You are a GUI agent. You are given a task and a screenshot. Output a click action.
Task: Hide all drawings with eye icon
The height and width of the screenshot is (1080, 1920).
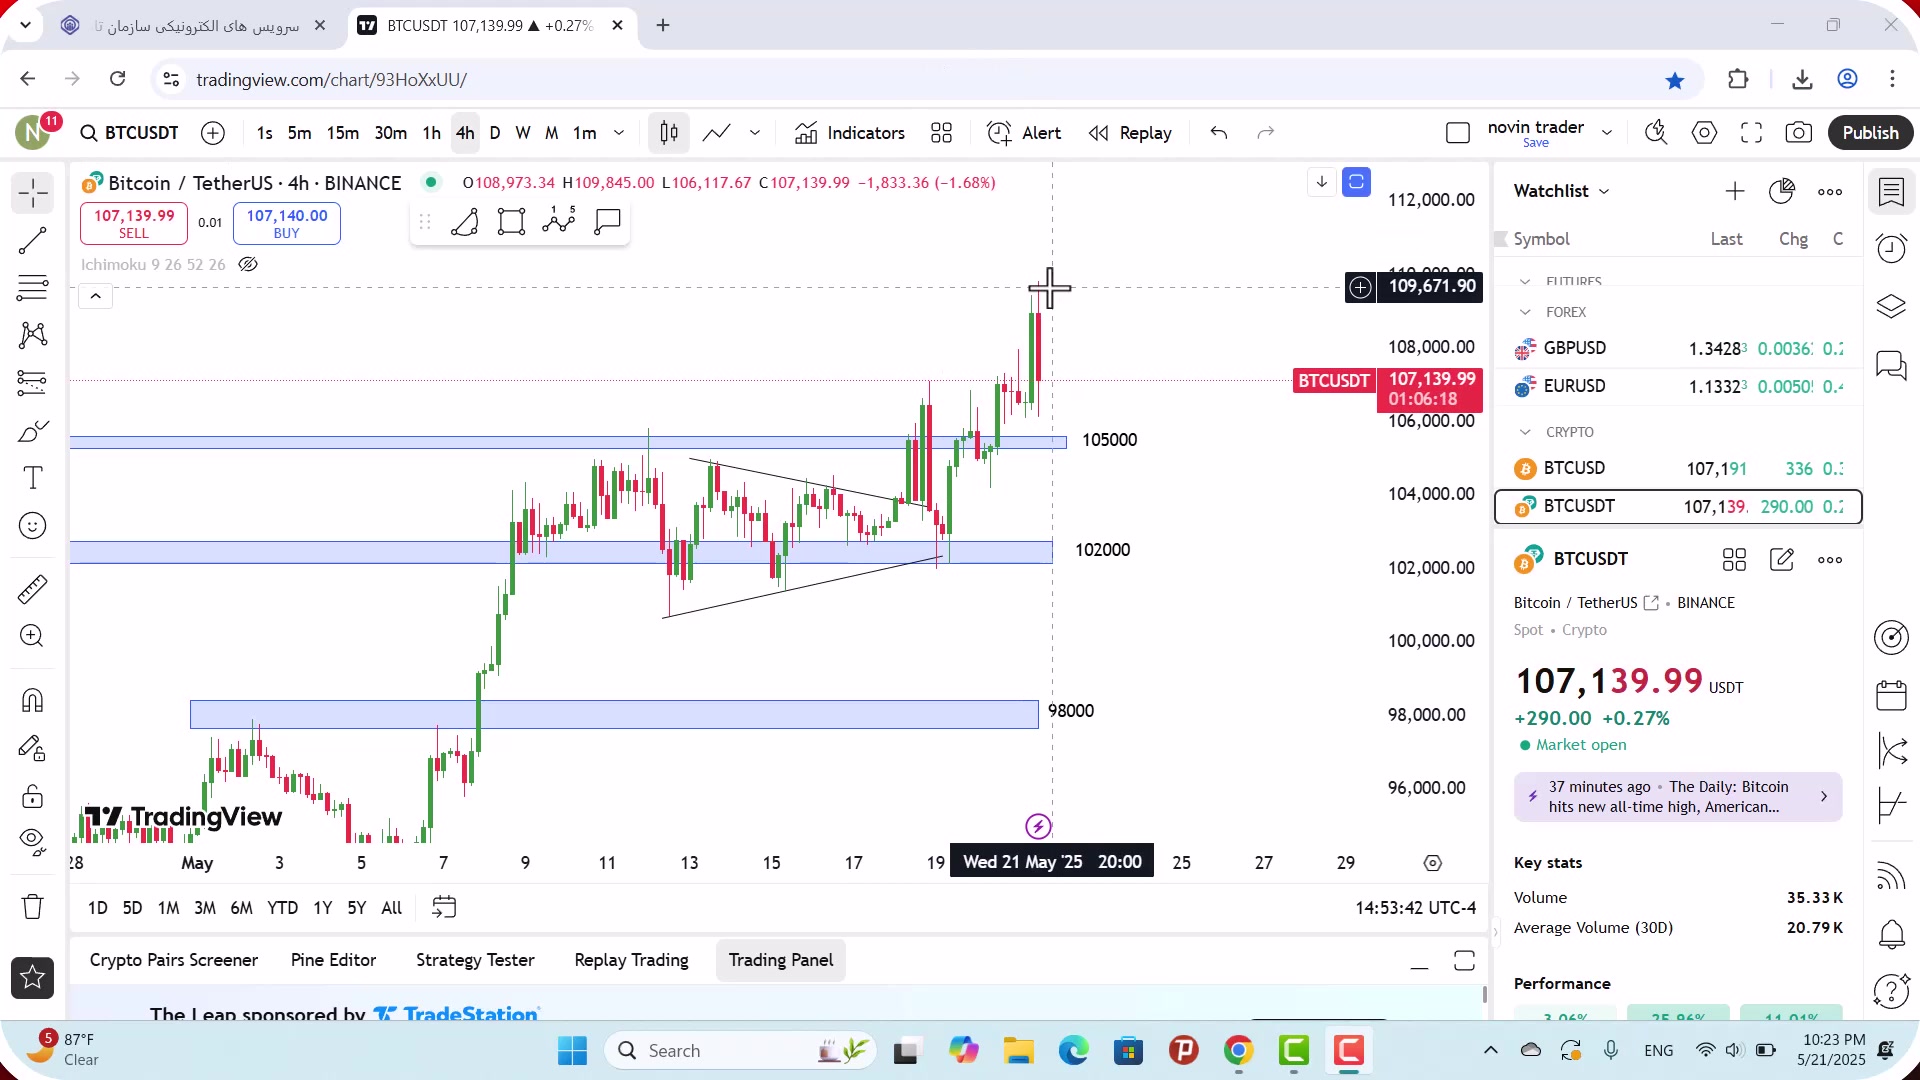33,843
